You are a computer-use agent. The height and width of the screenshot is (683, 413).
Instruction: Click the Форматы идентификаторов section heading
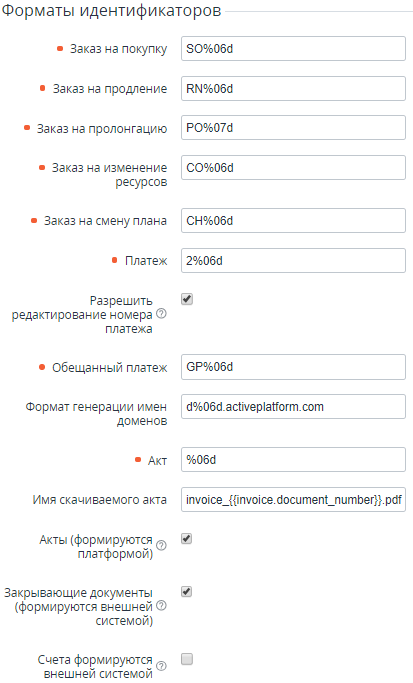[112, 10]
